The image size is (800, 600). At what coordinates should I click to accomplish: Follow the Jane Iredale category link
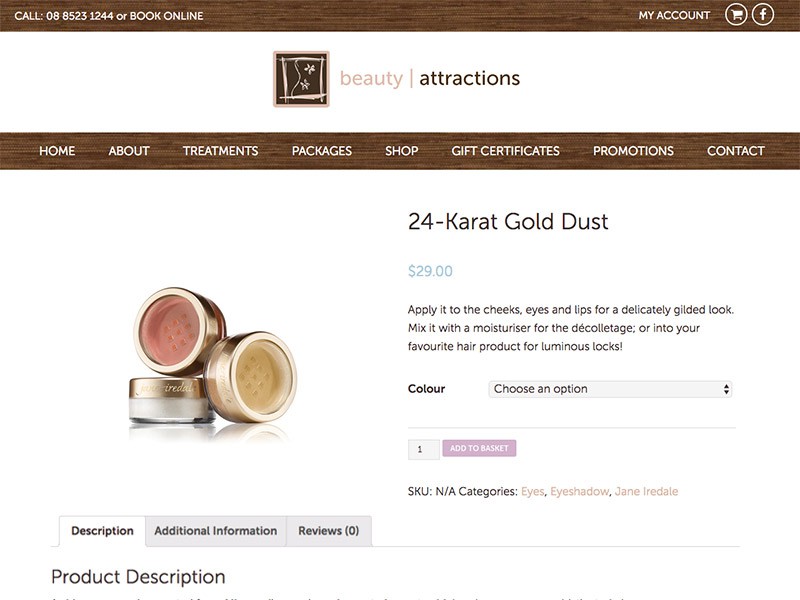[646, 491]
